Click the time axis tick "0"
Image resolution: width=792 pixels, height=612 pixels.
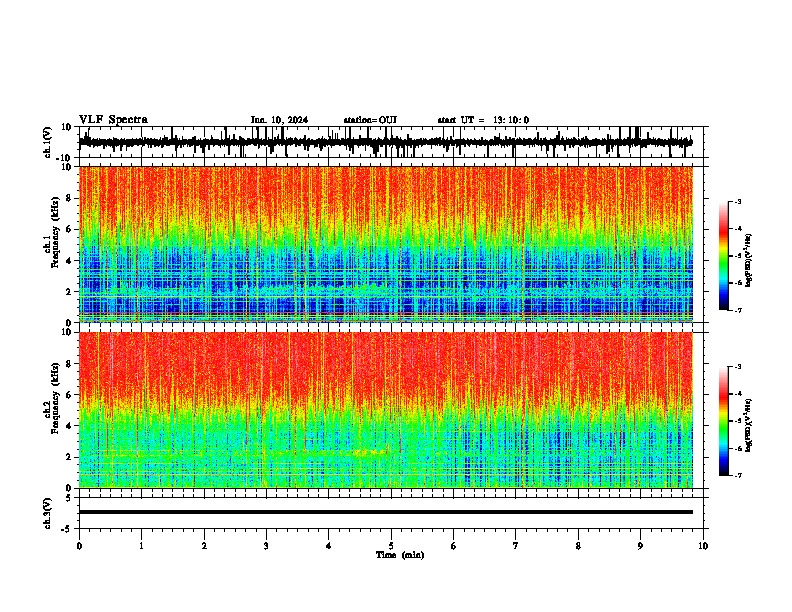coord(79,546)
